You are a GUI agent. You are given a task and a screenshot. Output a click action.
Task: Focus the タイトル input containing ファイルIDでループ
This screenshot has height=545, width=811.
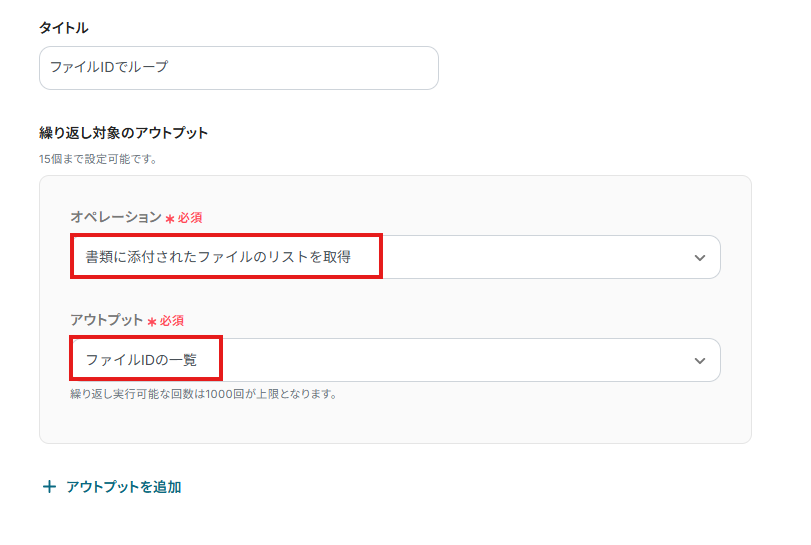(x=238, y=68)
